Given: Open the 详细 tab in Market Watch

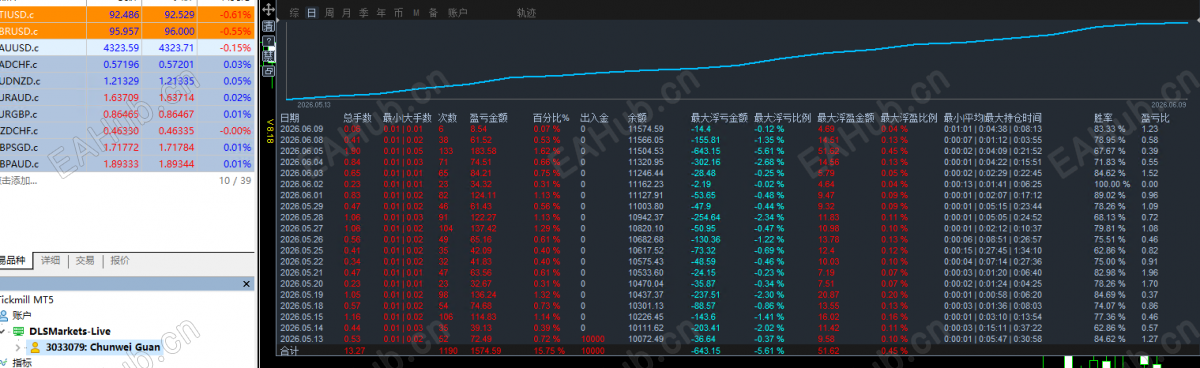Looking at the screenshot, I should [x=50, y=261].
